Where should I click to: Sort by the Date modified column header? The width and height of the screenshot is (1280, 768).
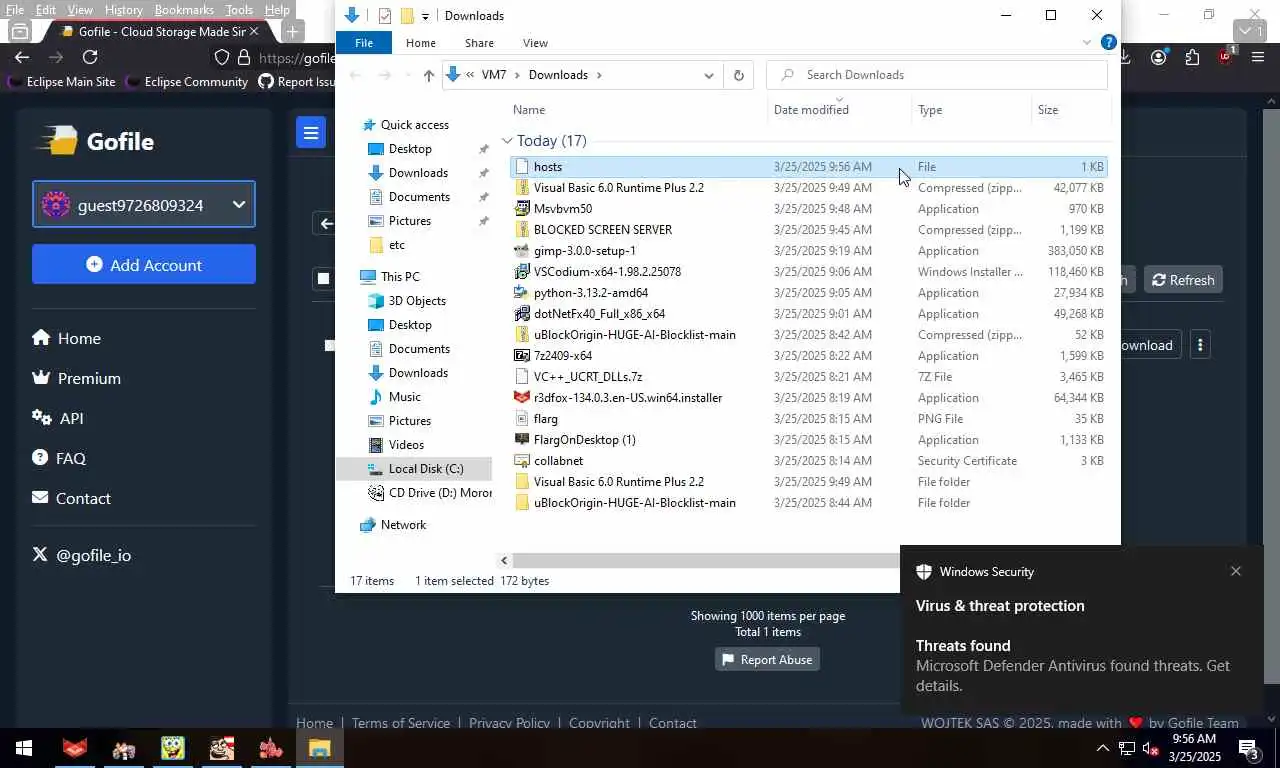pyautogui.click(x=811, y=110)
